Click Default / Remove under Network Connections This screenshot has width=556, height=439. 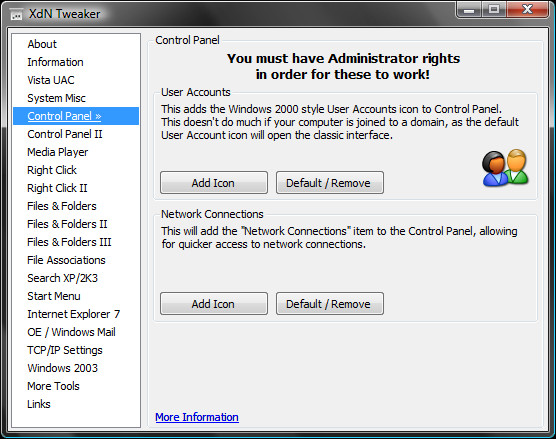pos(330,304)
